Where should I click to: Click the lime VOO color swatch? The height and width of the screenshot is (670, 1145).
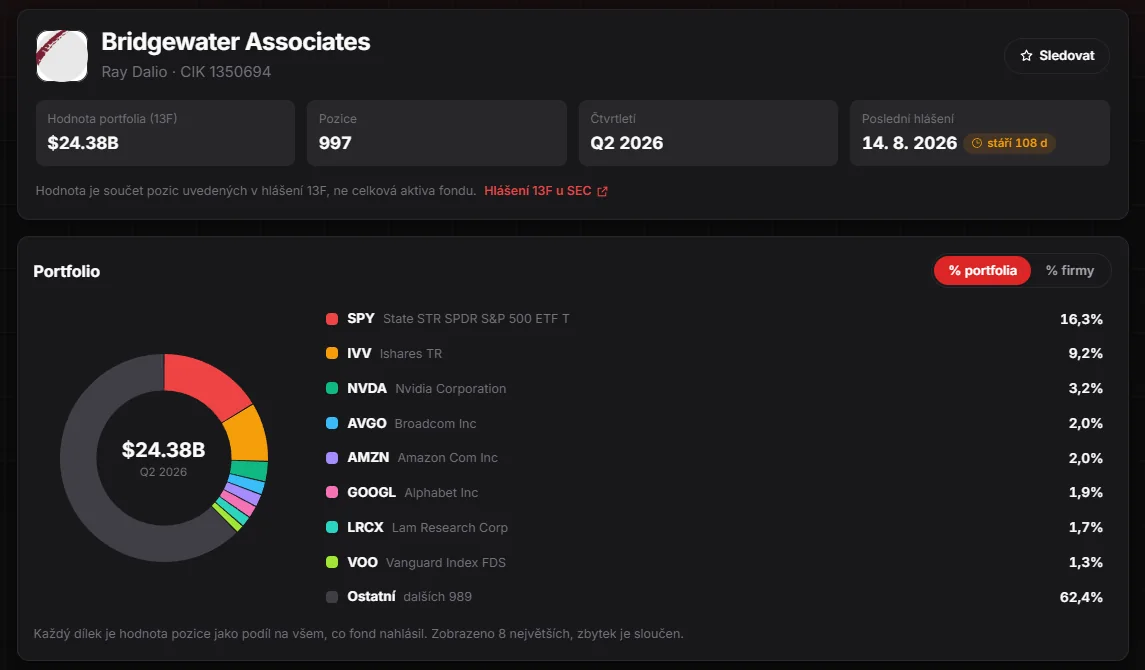click(332, 562)
